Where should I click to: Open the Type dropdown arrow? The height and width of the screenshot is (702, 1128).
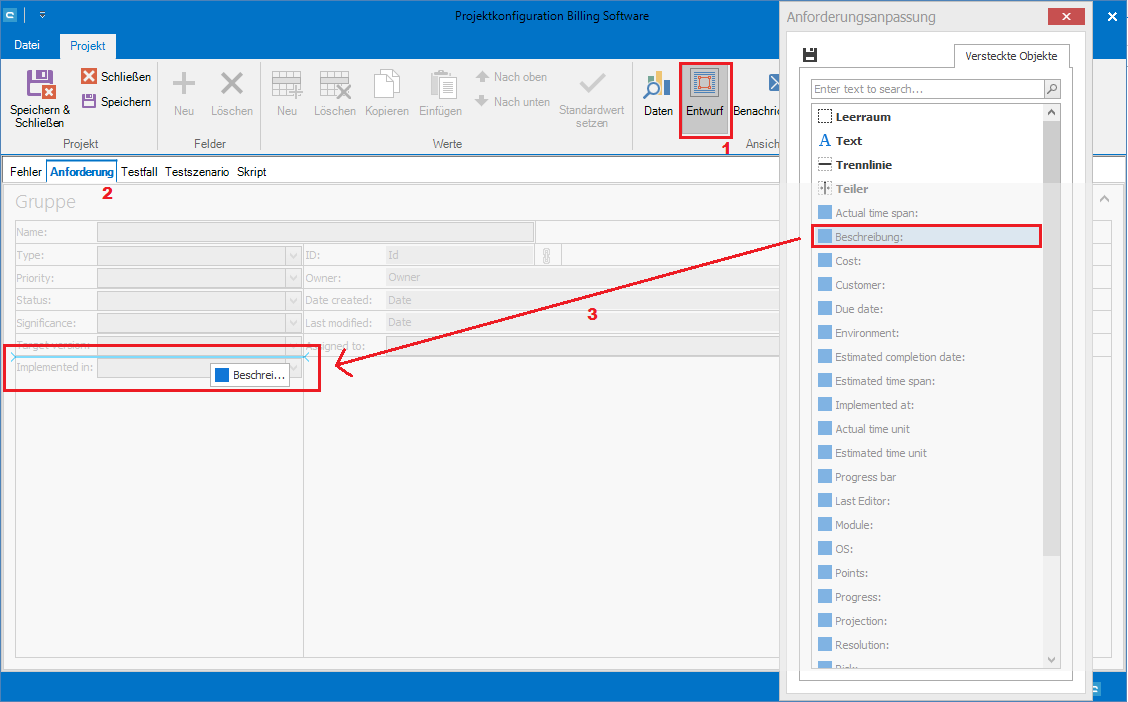(293, 256)
